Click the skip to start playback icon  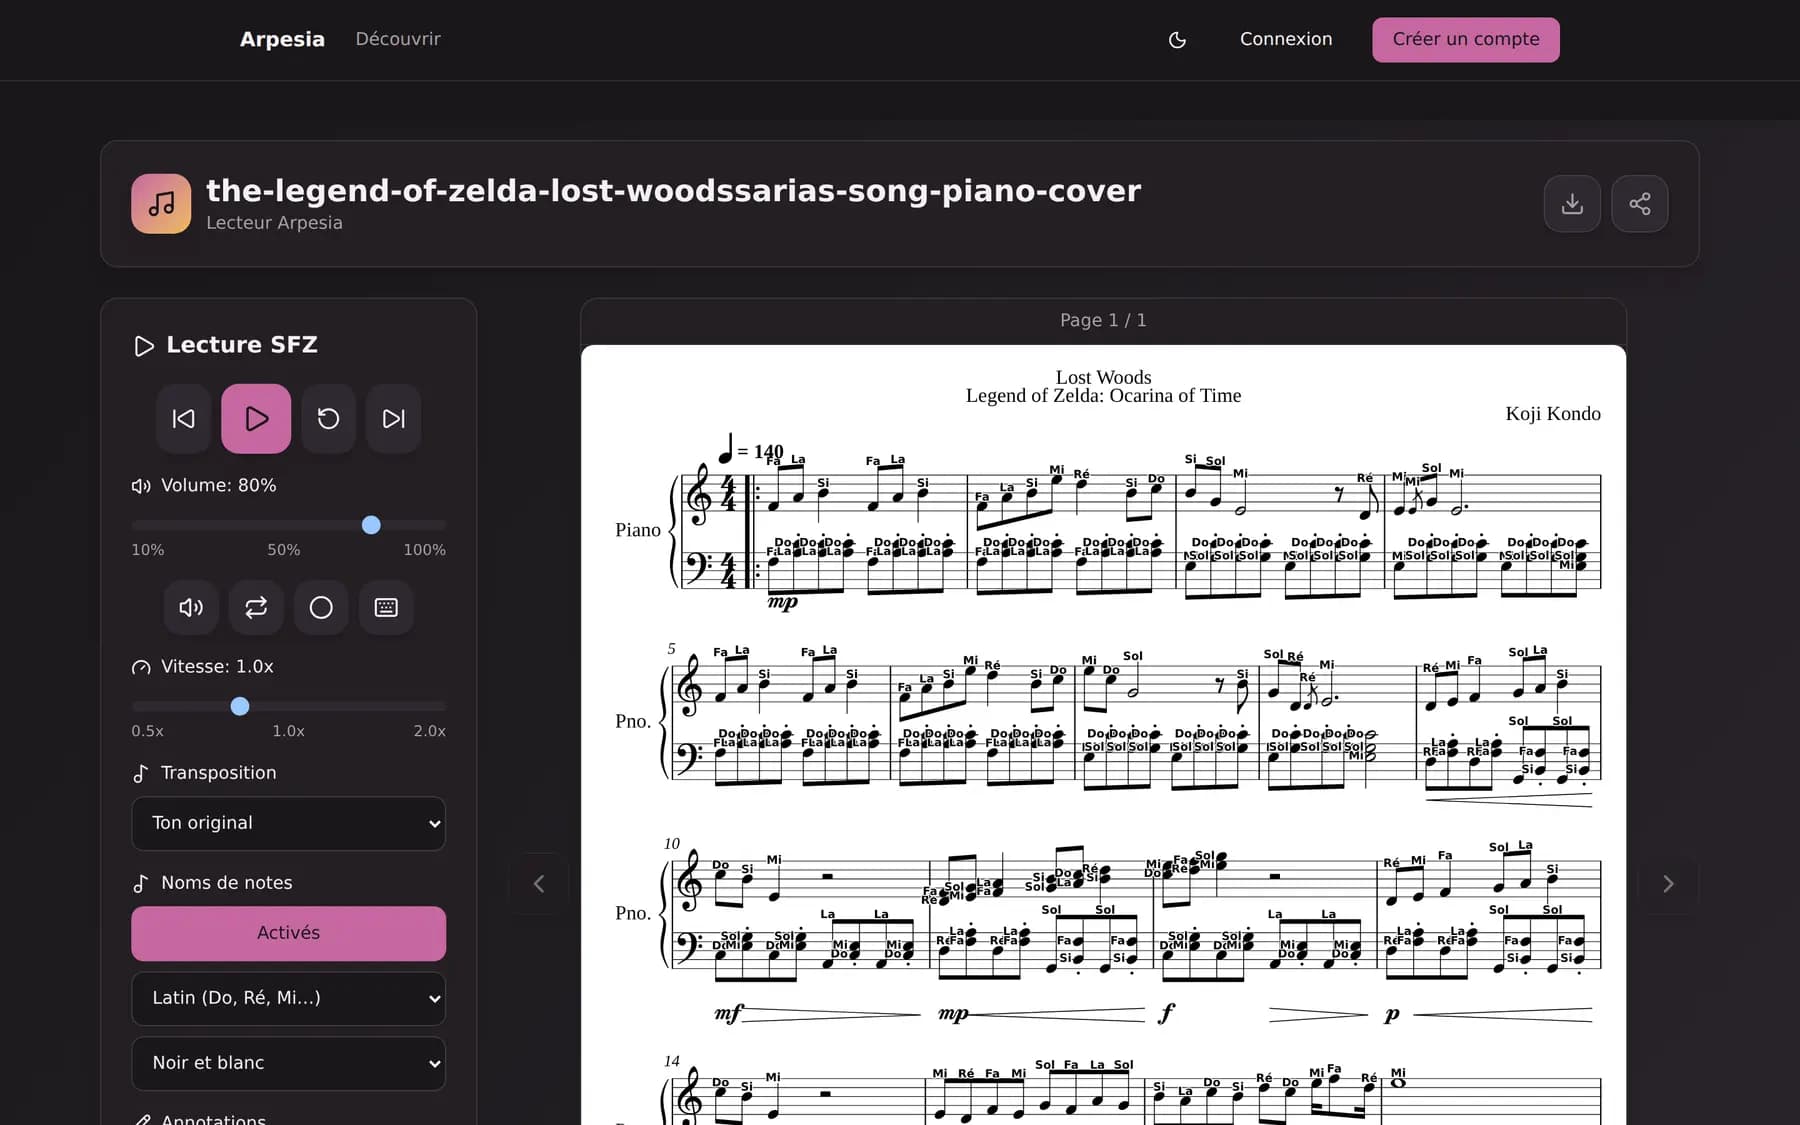click(183, 419)
